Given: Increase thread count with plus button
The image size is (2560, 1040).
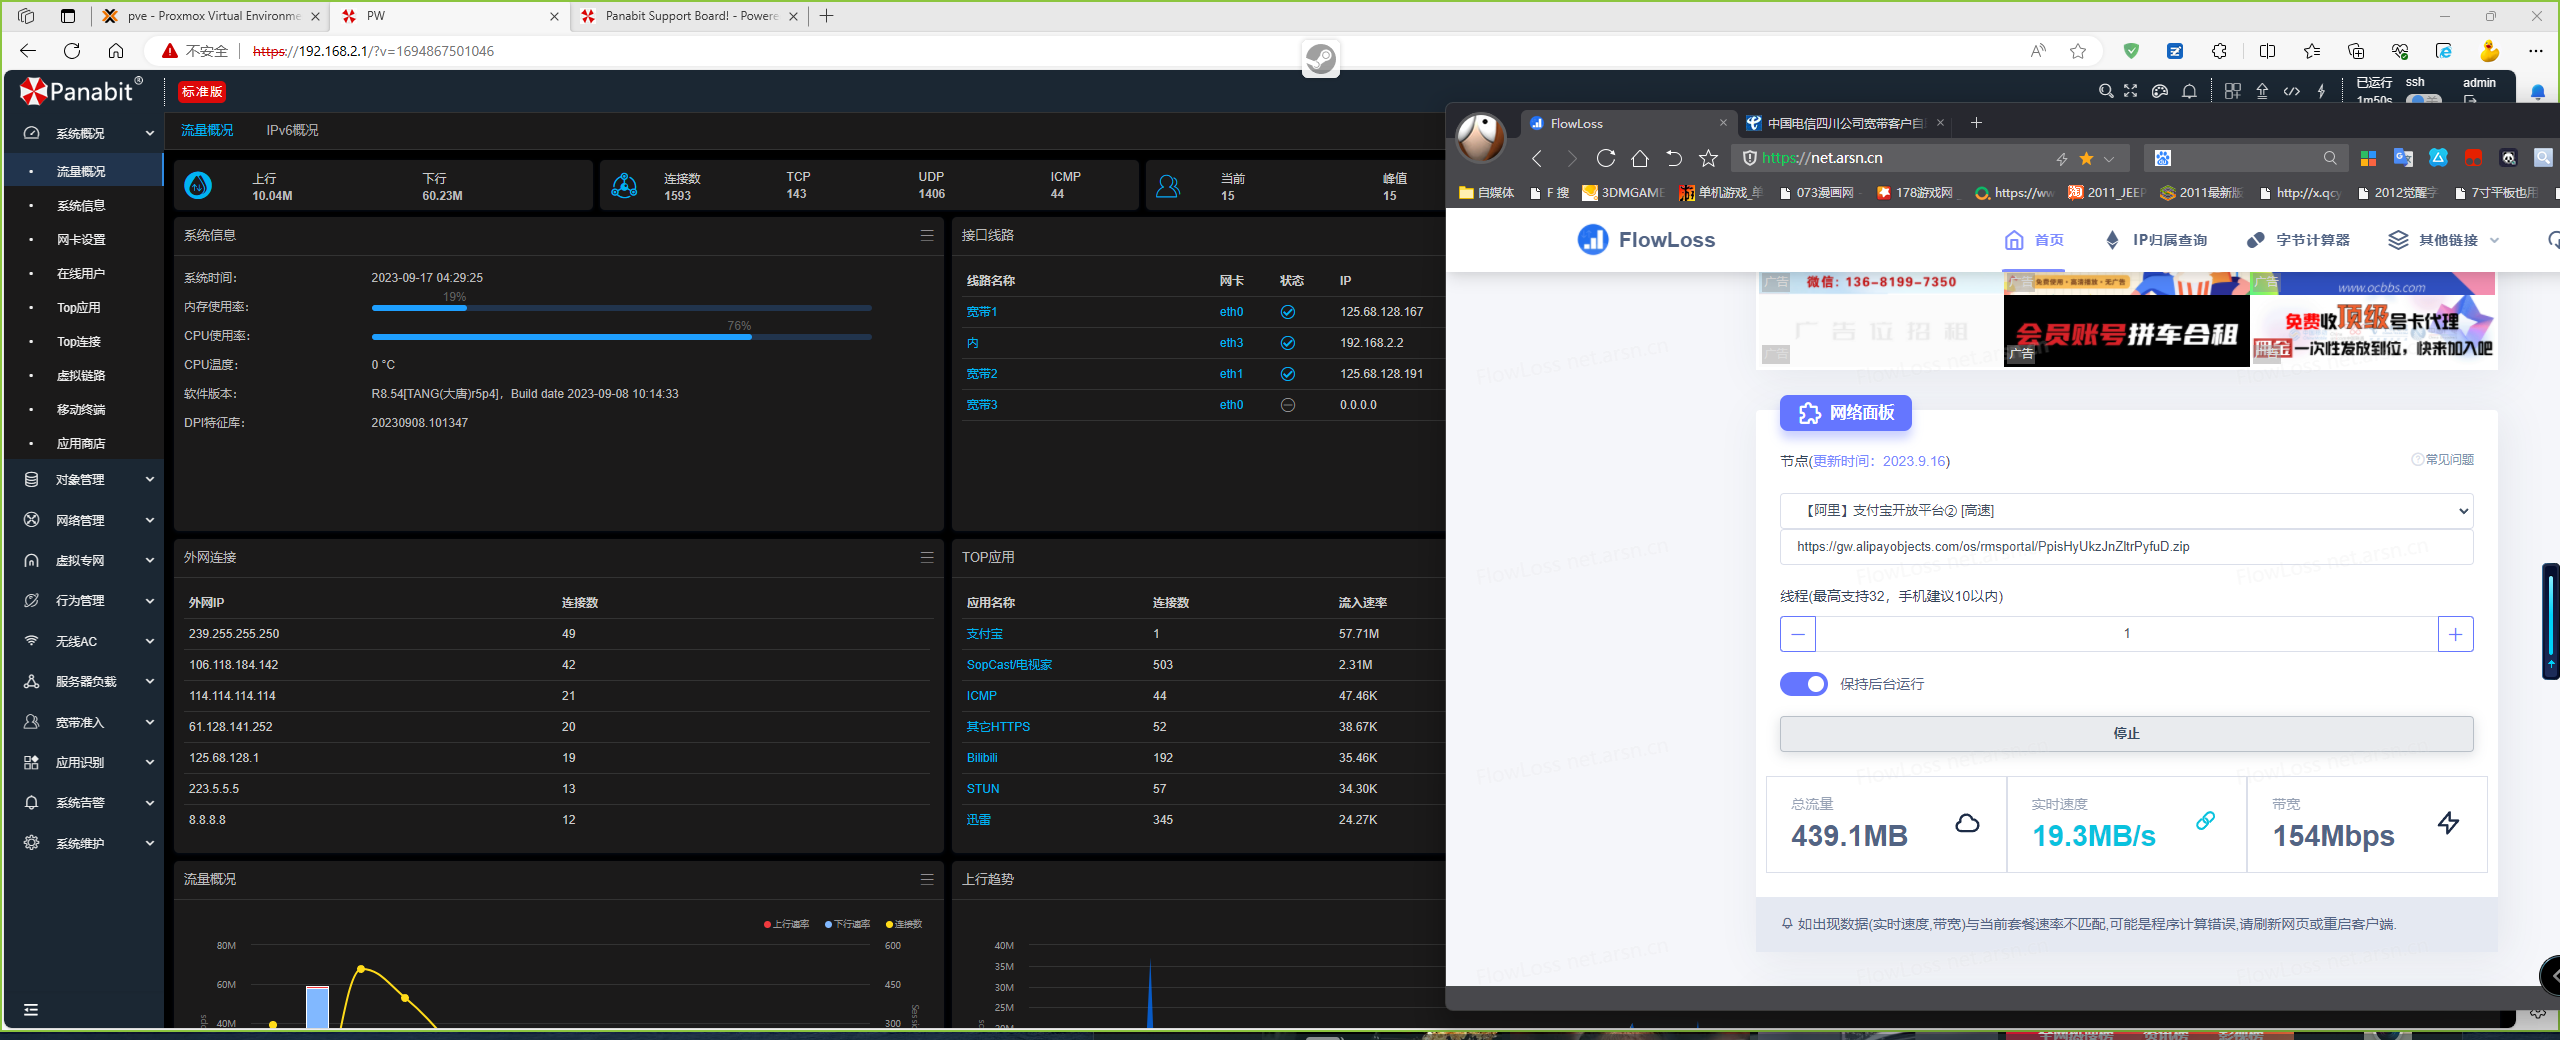Looking at the screenshot, I should [2455, 634].
